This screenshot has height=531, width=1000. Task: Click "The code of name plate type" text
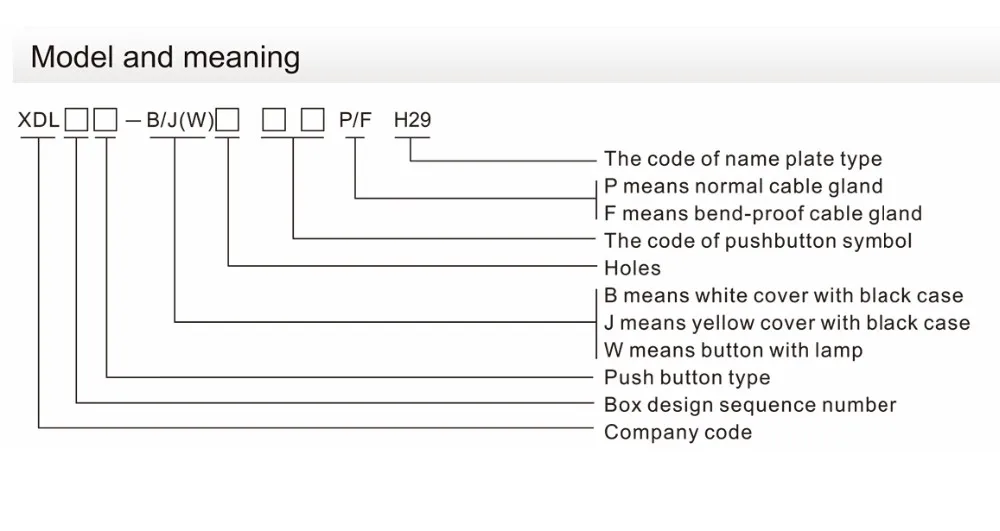point(743,159)
